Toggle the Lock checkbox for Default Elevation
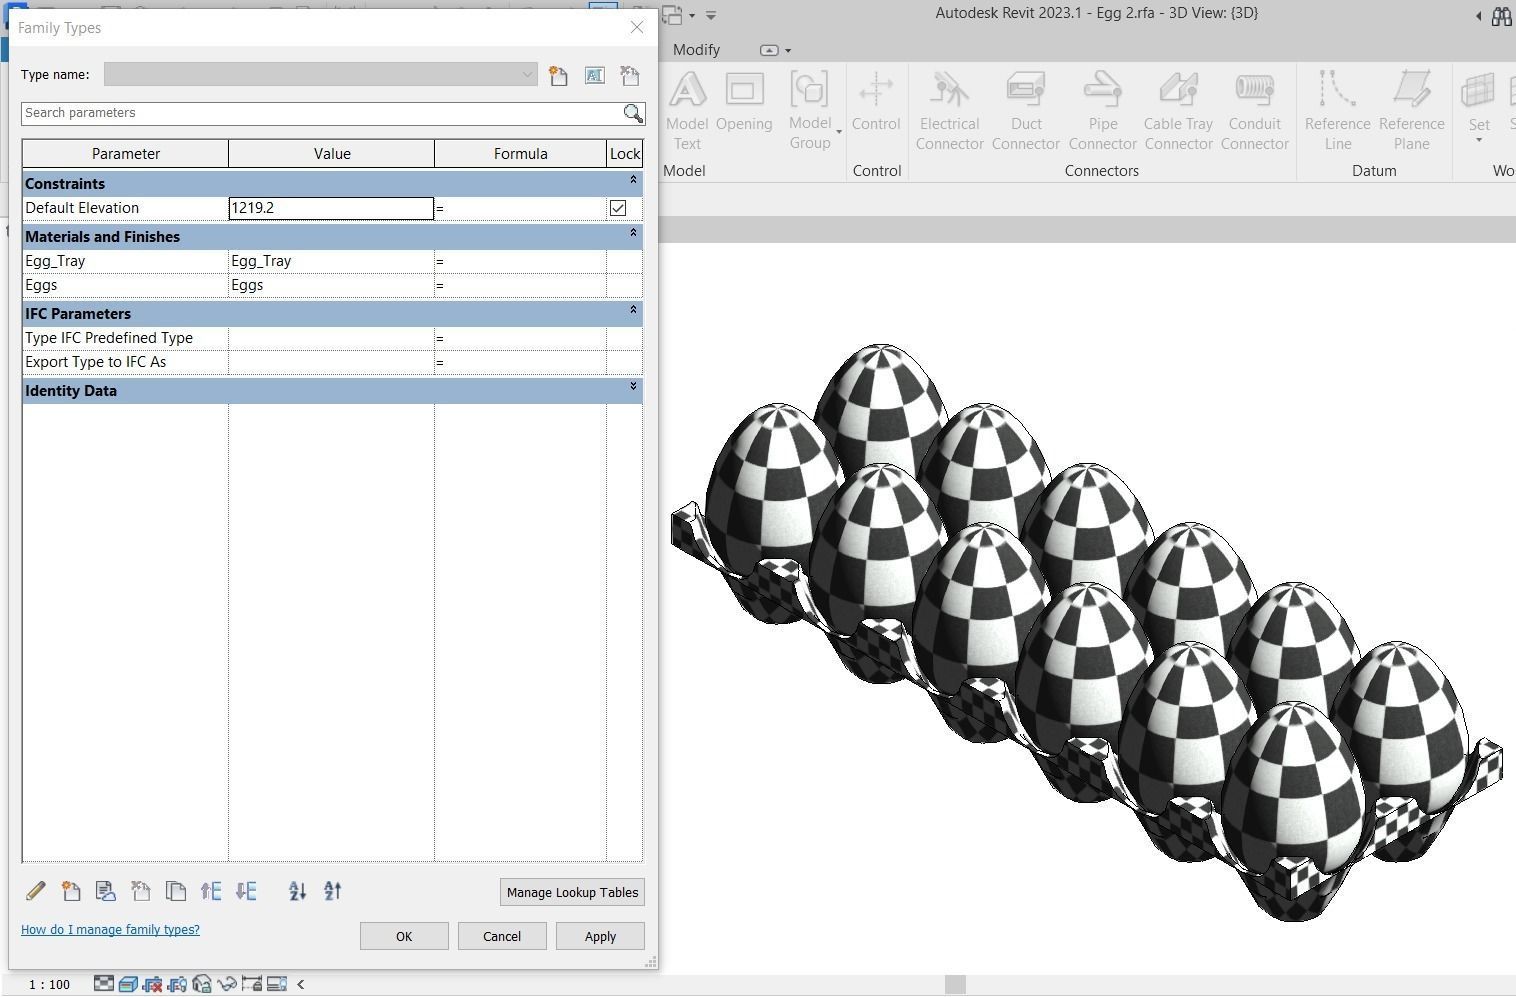Viewport: 1516px width, 997px height. (618, 208)
